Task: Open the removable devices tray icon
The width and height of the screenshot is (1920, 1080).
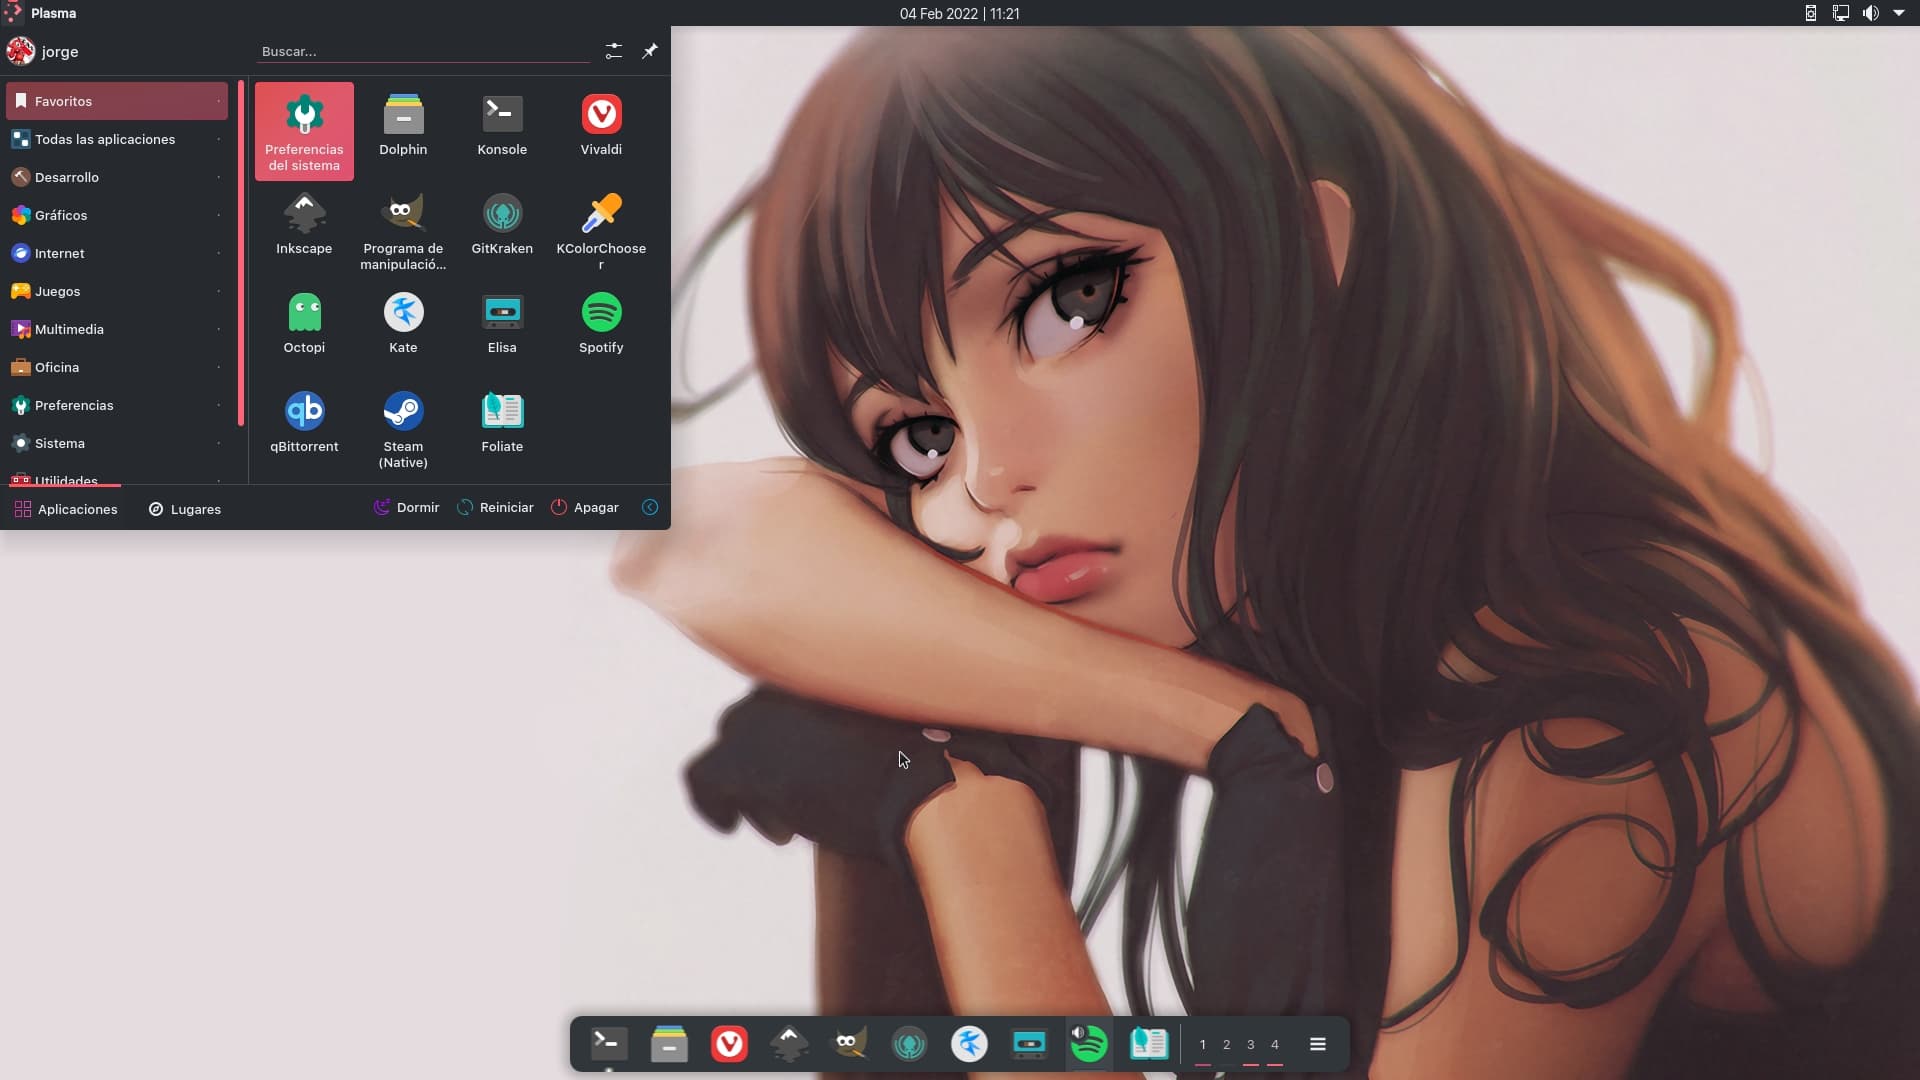Action: click(1810, 13)
